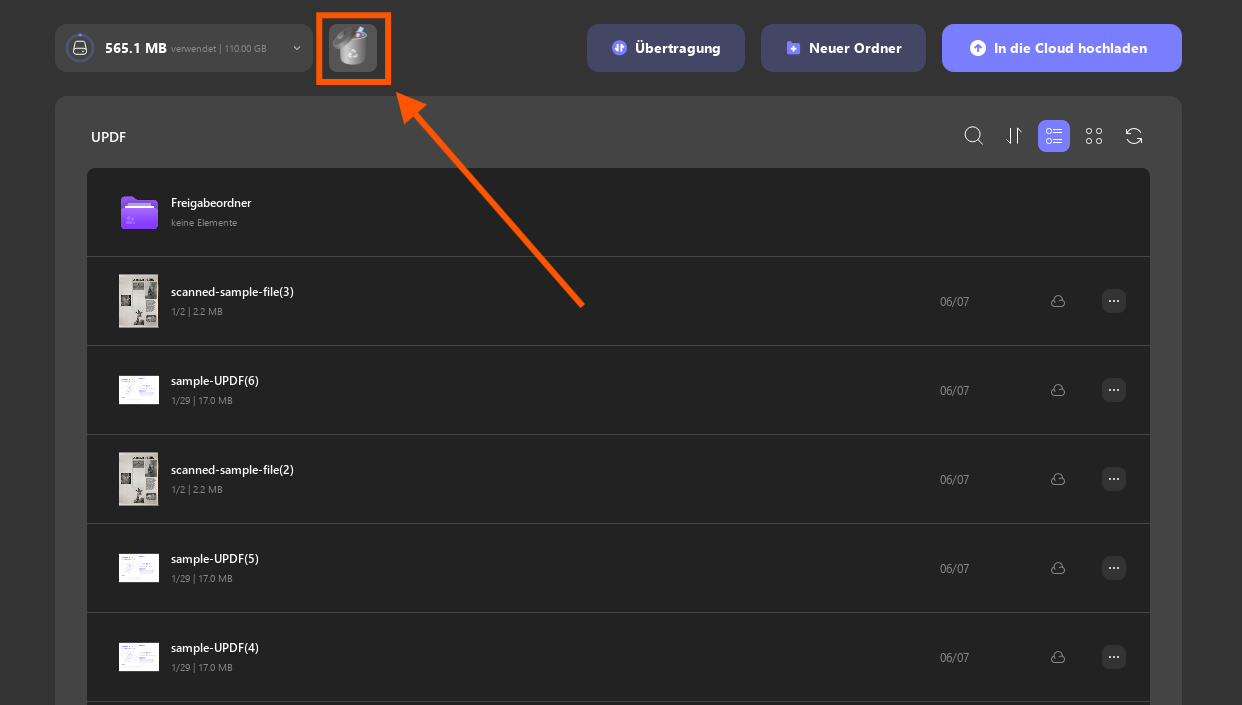The height and width of the screenshot is (705, 1242).
Task: Expand the storage usage dropdown chevron
Action: tap(297, 48)
